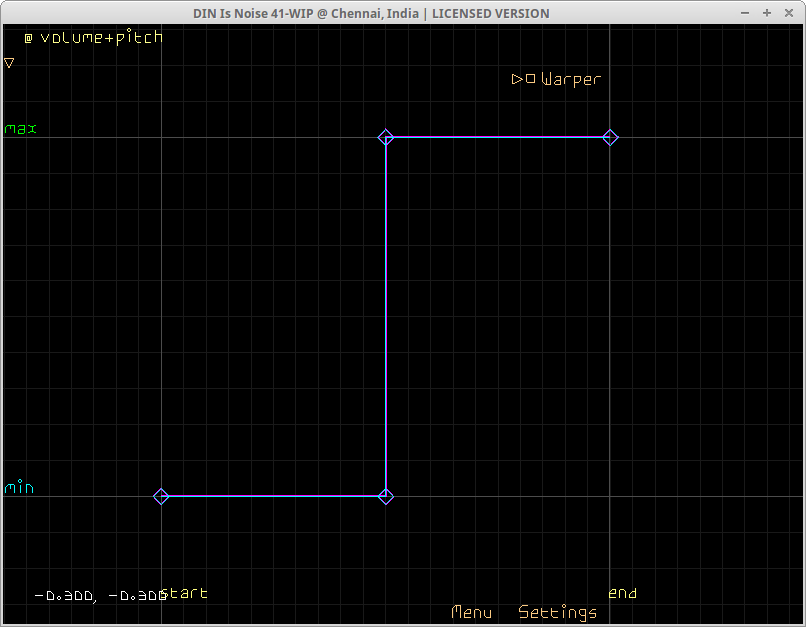This screenshot has width=806, height=627.
Task: Click the @ symbol before volume+pitch
Action: point(28,38)
